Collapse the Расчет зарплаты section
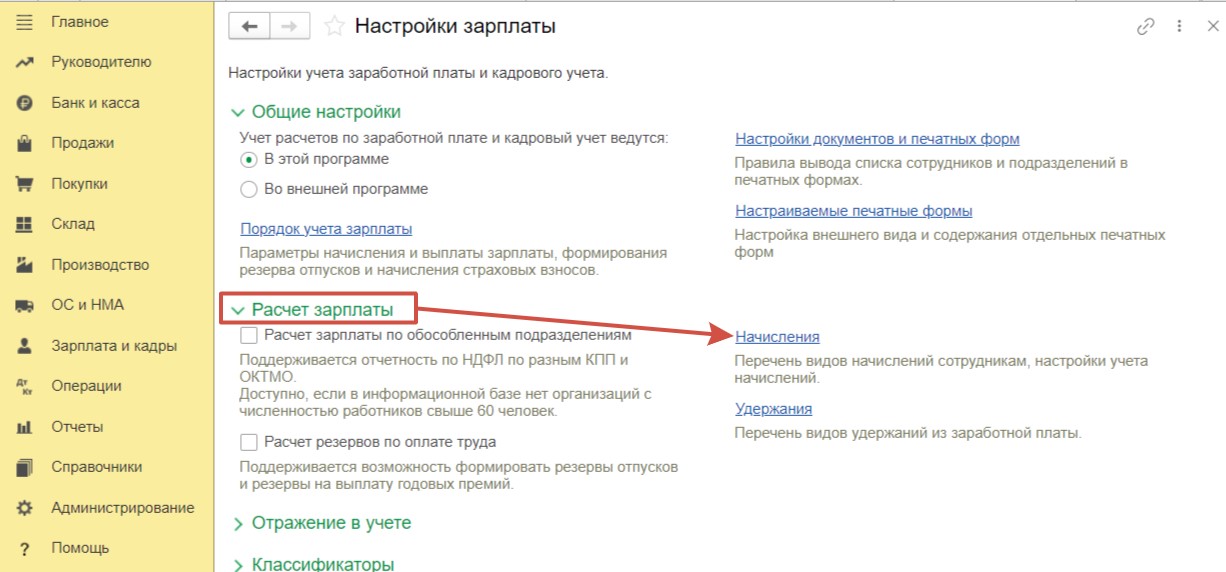 coord(237,311)
